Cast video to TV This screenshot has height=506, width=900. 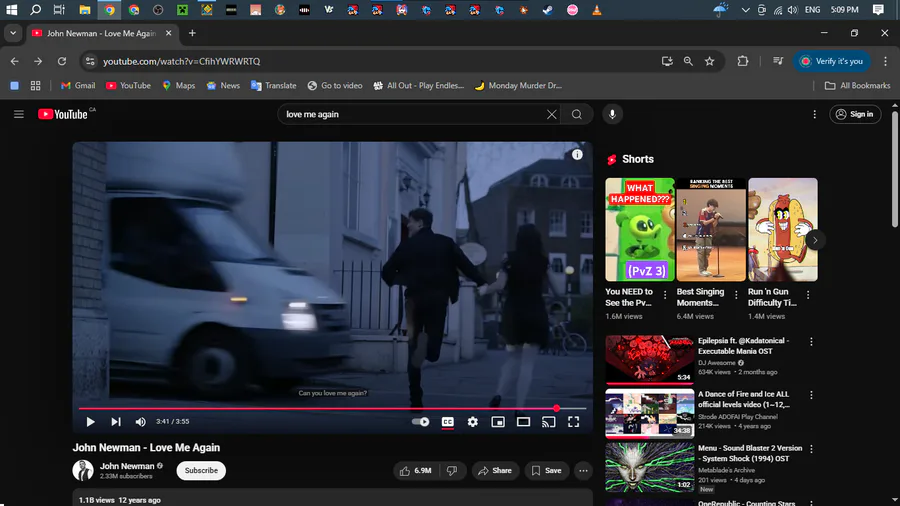pos(549,422)
